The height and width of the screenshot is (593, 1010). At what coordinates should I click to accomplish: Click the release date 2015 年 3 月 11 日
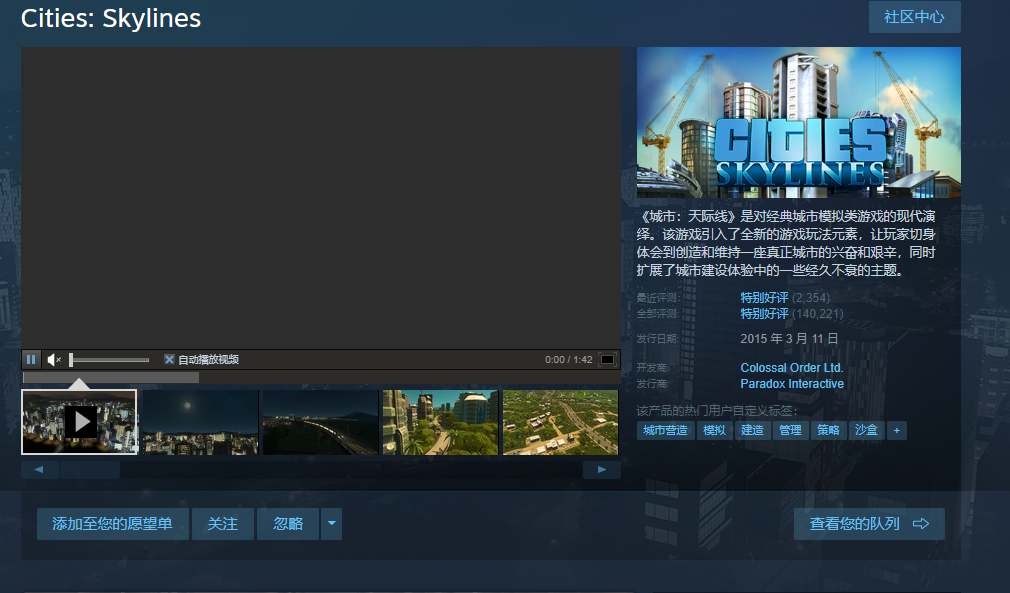click(x=789, y=339)
